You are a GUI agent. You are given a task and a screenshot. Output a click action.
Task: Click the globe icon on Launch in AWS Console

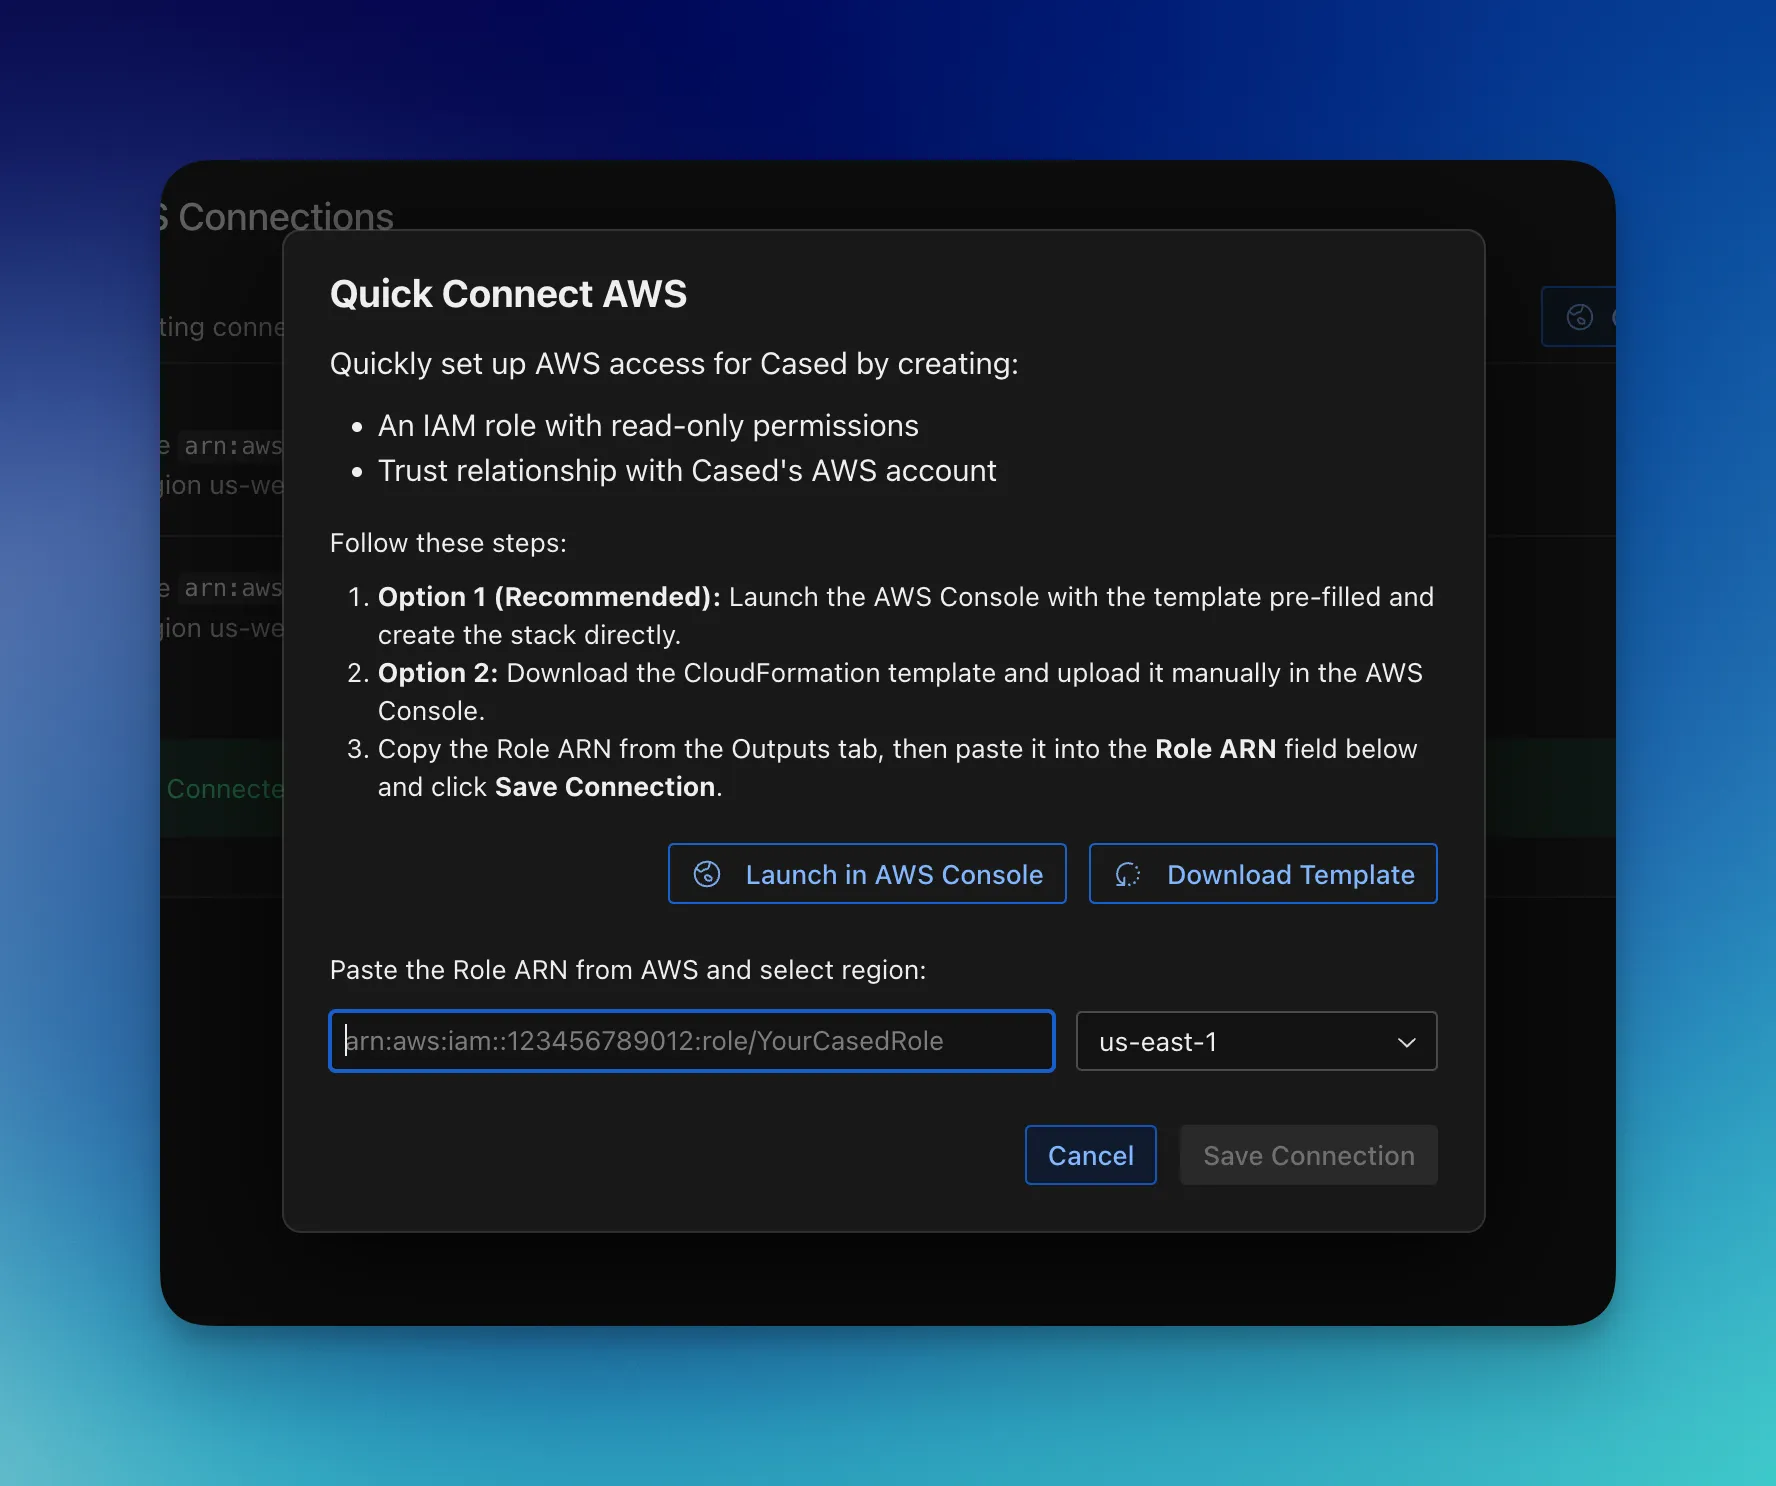[707, 874]
